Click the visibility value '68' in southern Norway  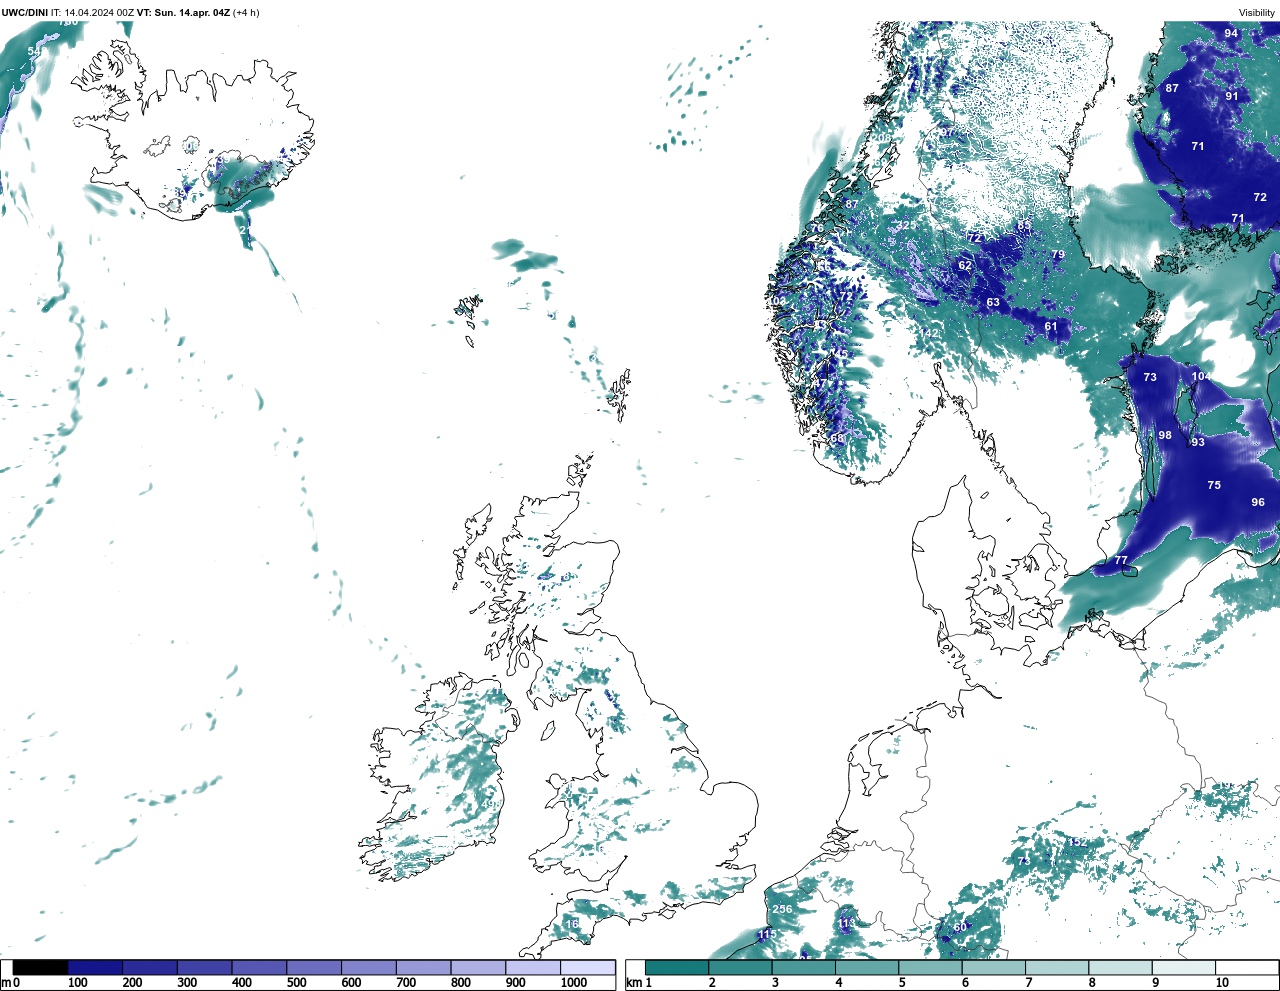point(837,437)
